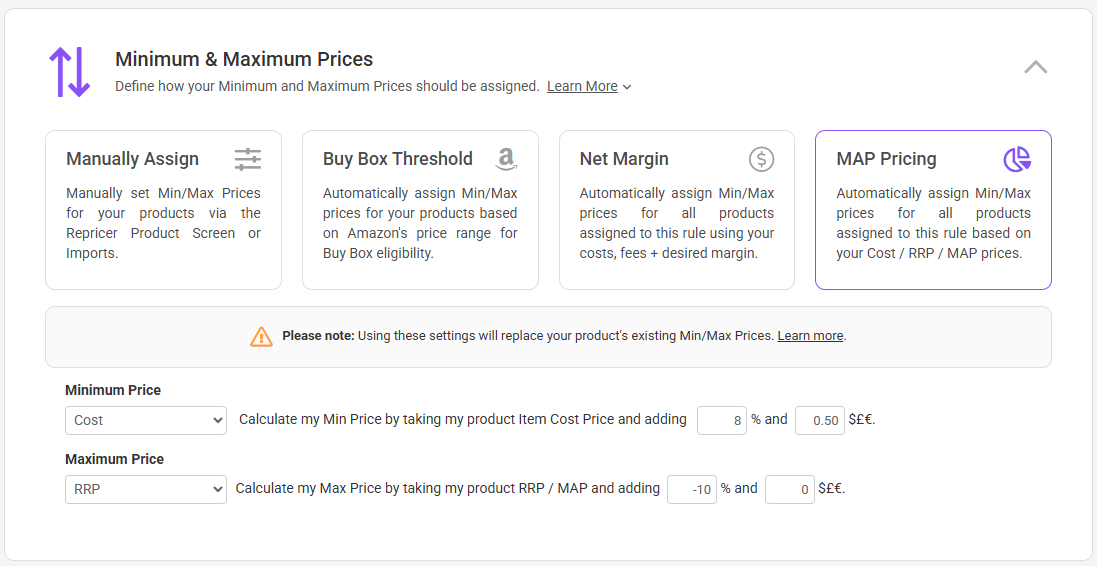The image size is (1097, 566).
Task: Click the Min Price percentage field
Action: tap(722, 420)
